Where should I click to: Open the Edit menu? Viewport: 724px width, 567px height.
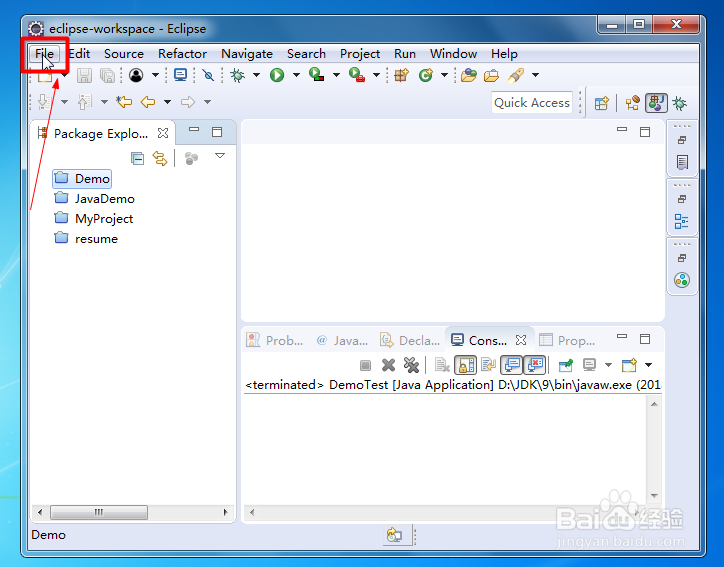click(x=79, y=54)
